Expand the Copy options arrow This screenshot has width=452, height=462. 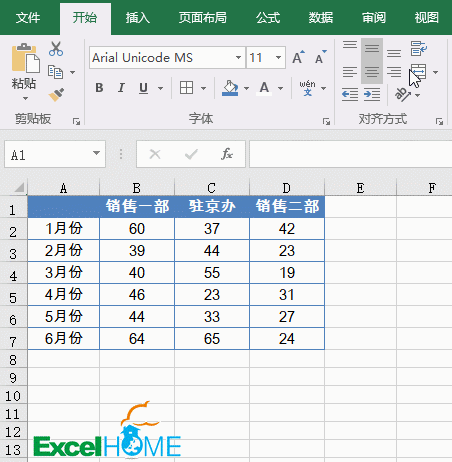pyautogui.click(x=72, y=72)
